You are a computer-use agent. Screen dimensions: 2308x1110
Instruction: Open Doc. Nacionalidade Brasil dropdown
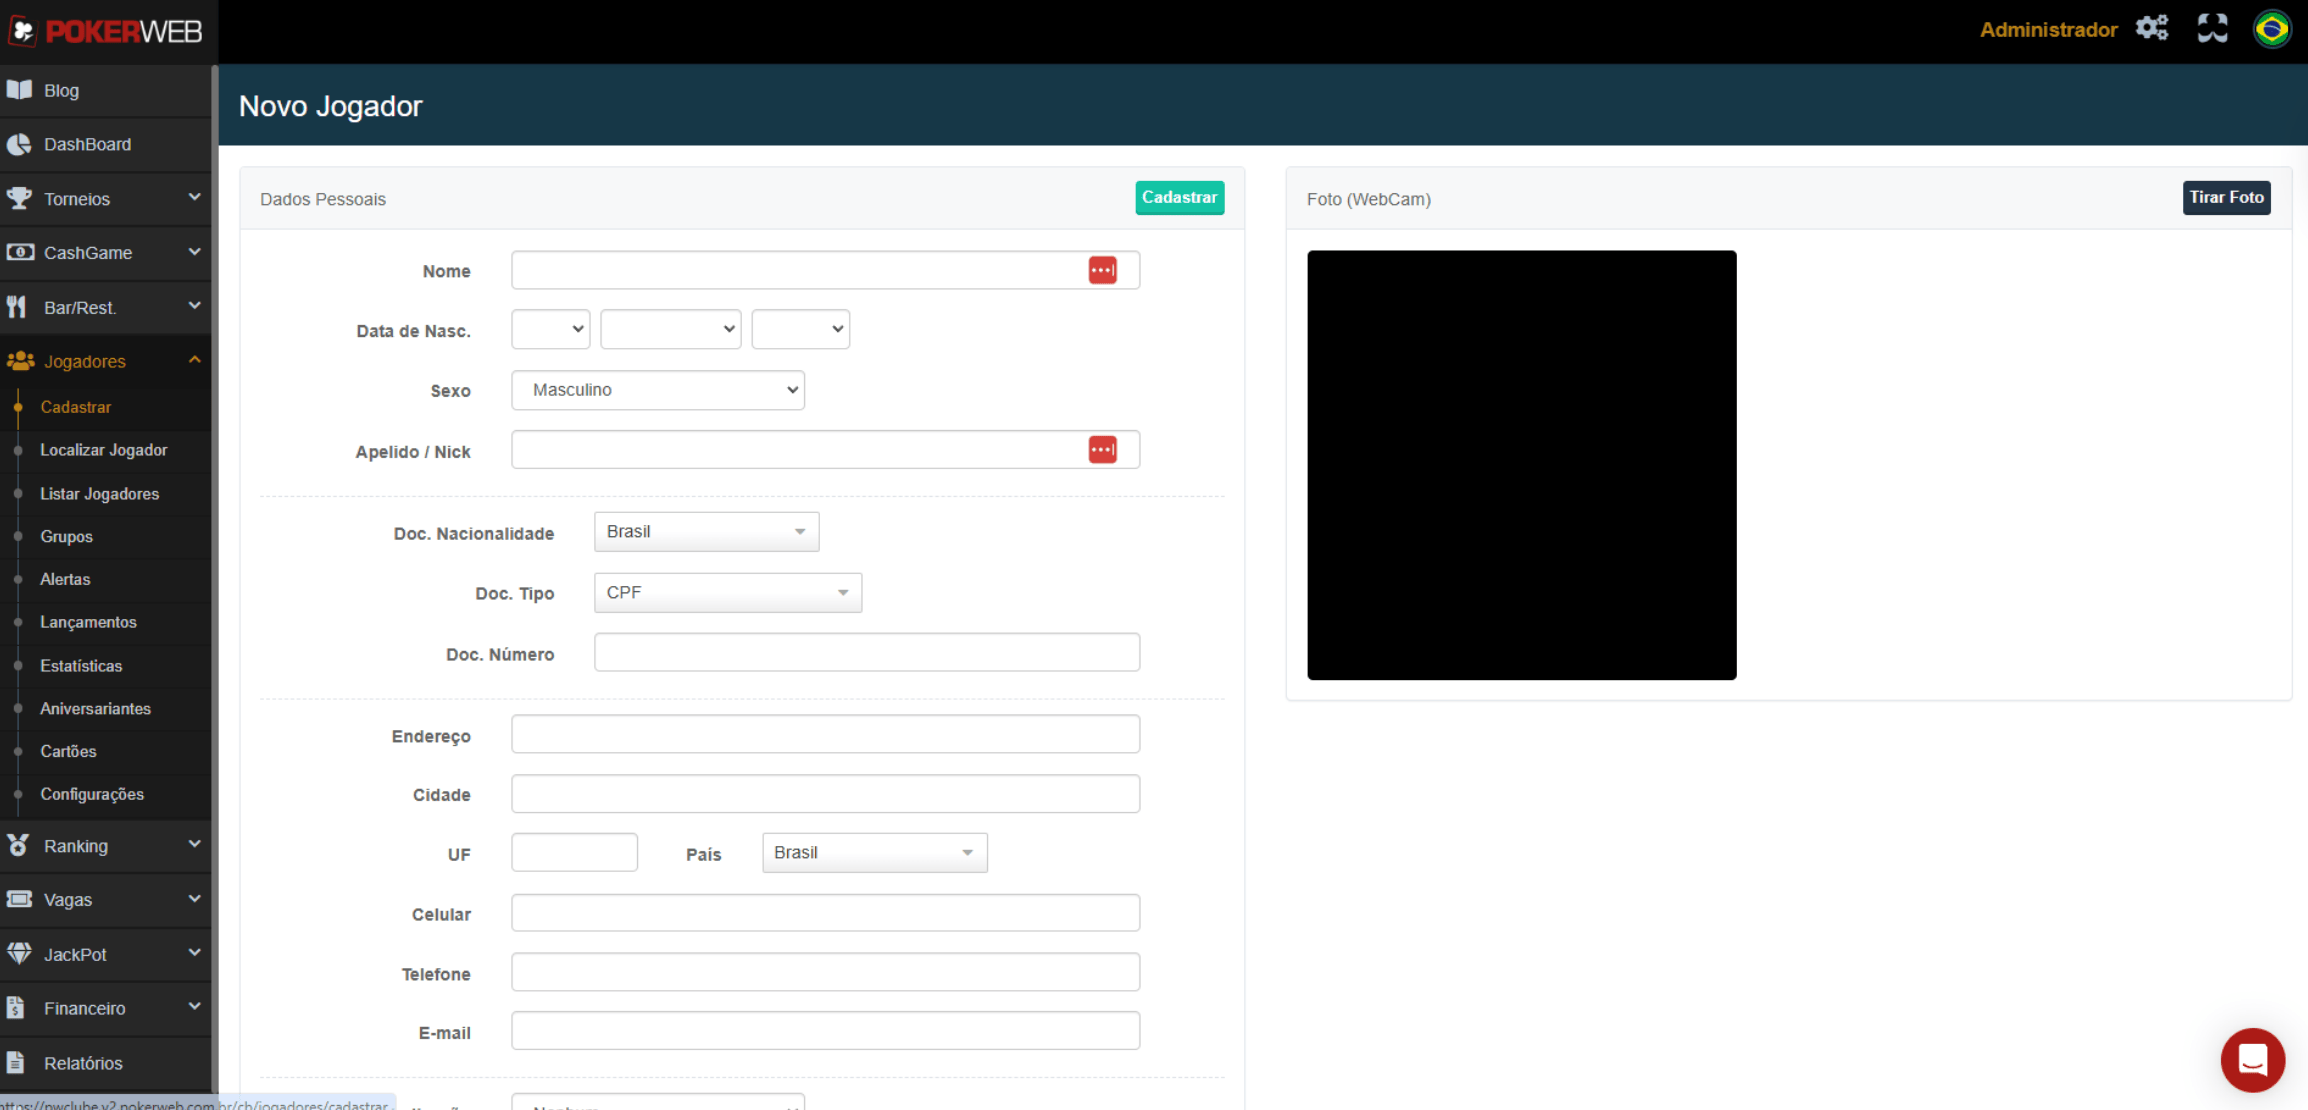tap(706, 532)
